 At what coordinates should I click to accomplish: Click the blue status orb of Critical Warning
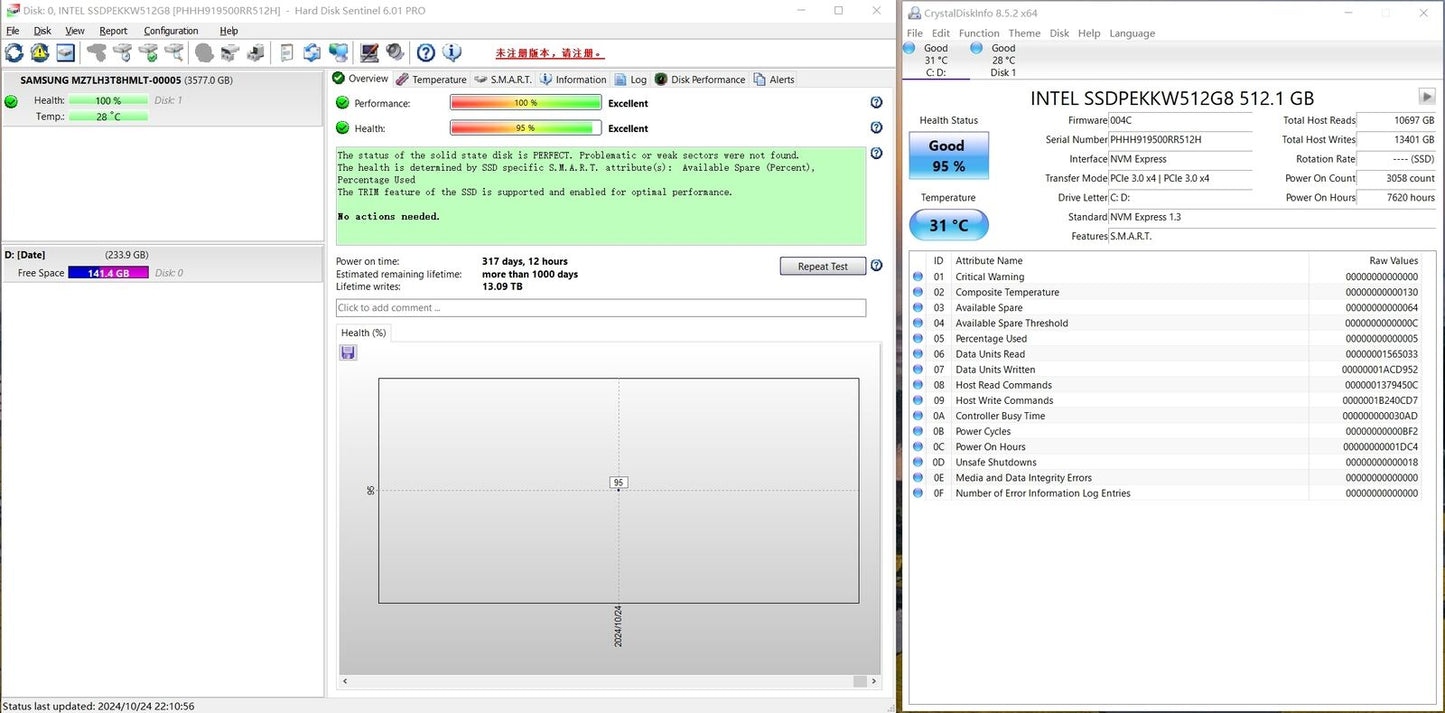tap(918, 277)
